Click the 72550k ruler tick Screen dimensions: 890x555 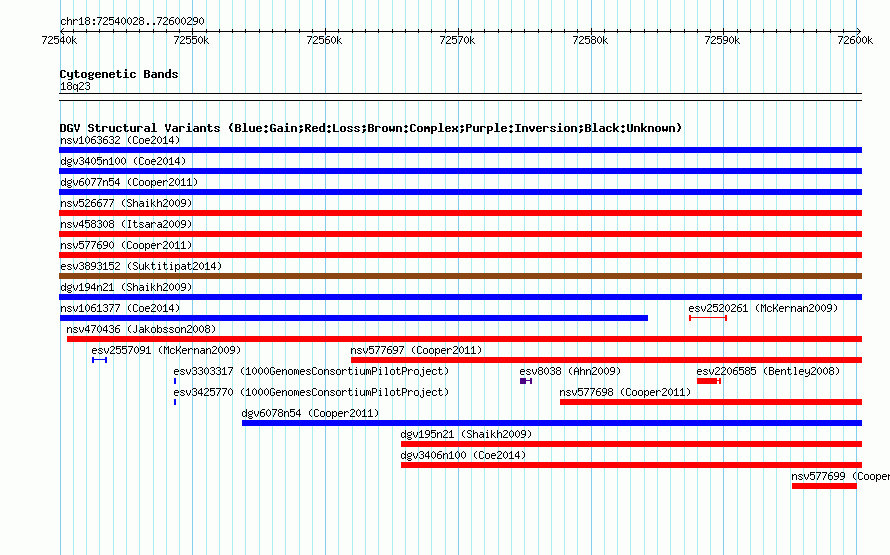(x=191, y=40)
